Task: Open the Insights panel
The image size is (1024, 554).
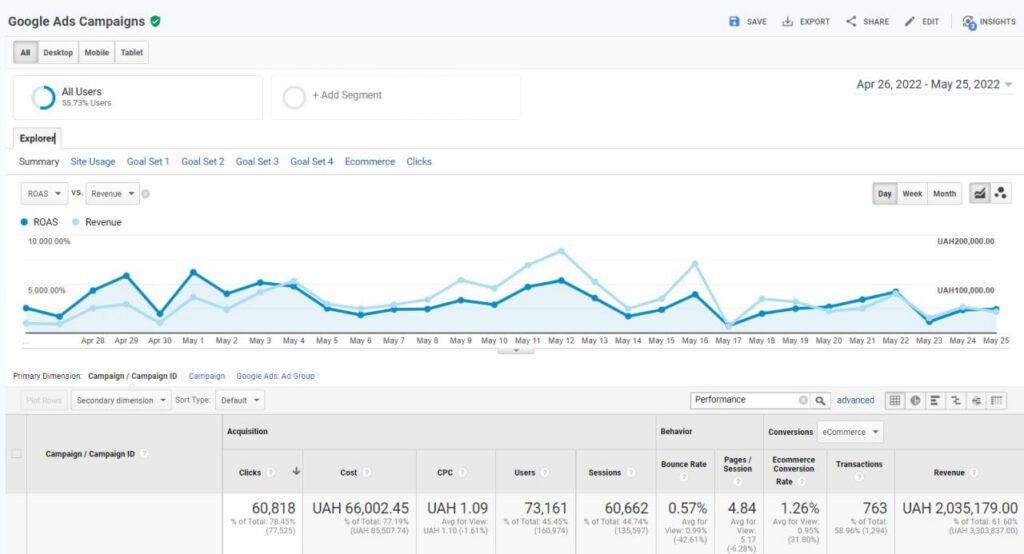Action: (968, 22)
